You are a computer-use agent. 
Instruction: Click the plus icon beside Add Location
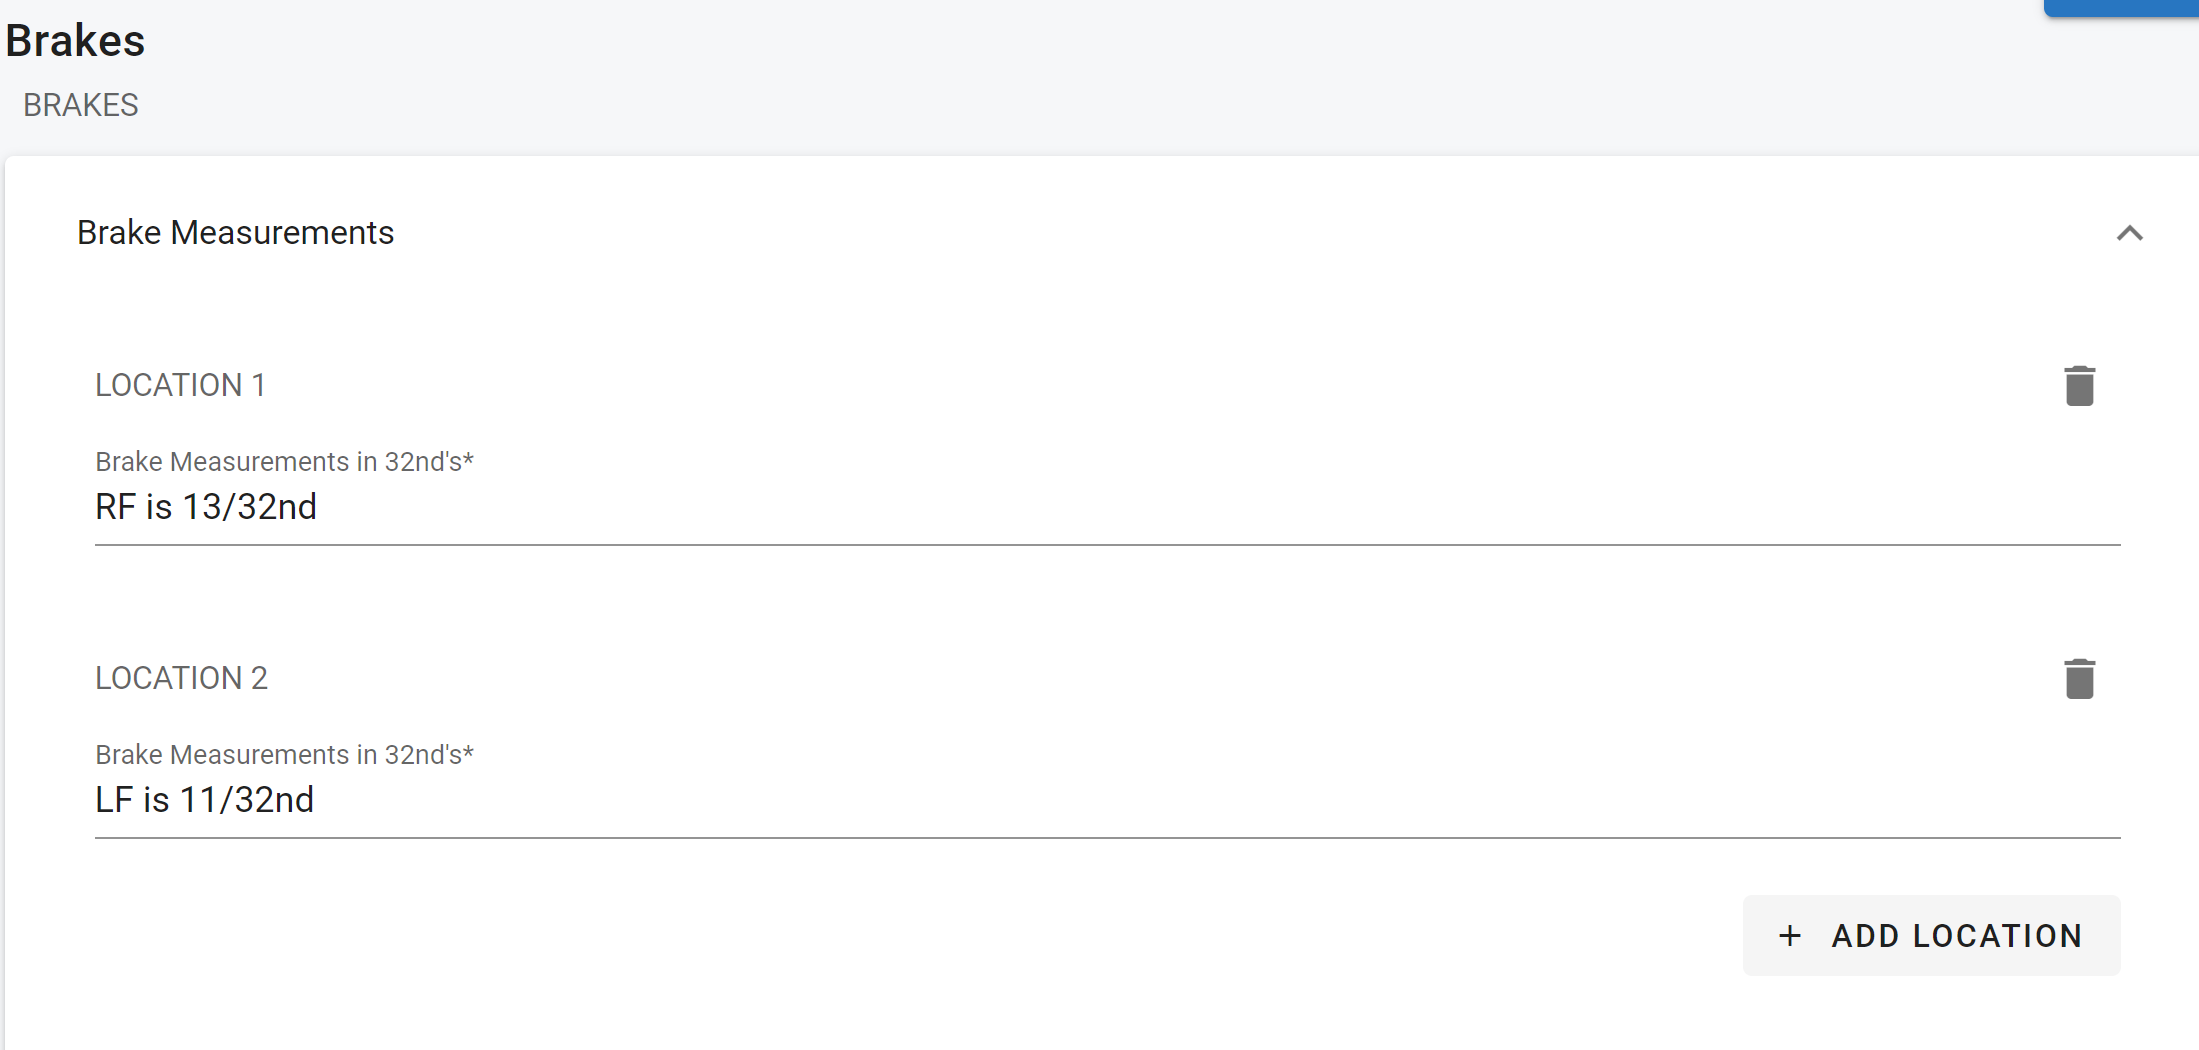point(1789,936)
